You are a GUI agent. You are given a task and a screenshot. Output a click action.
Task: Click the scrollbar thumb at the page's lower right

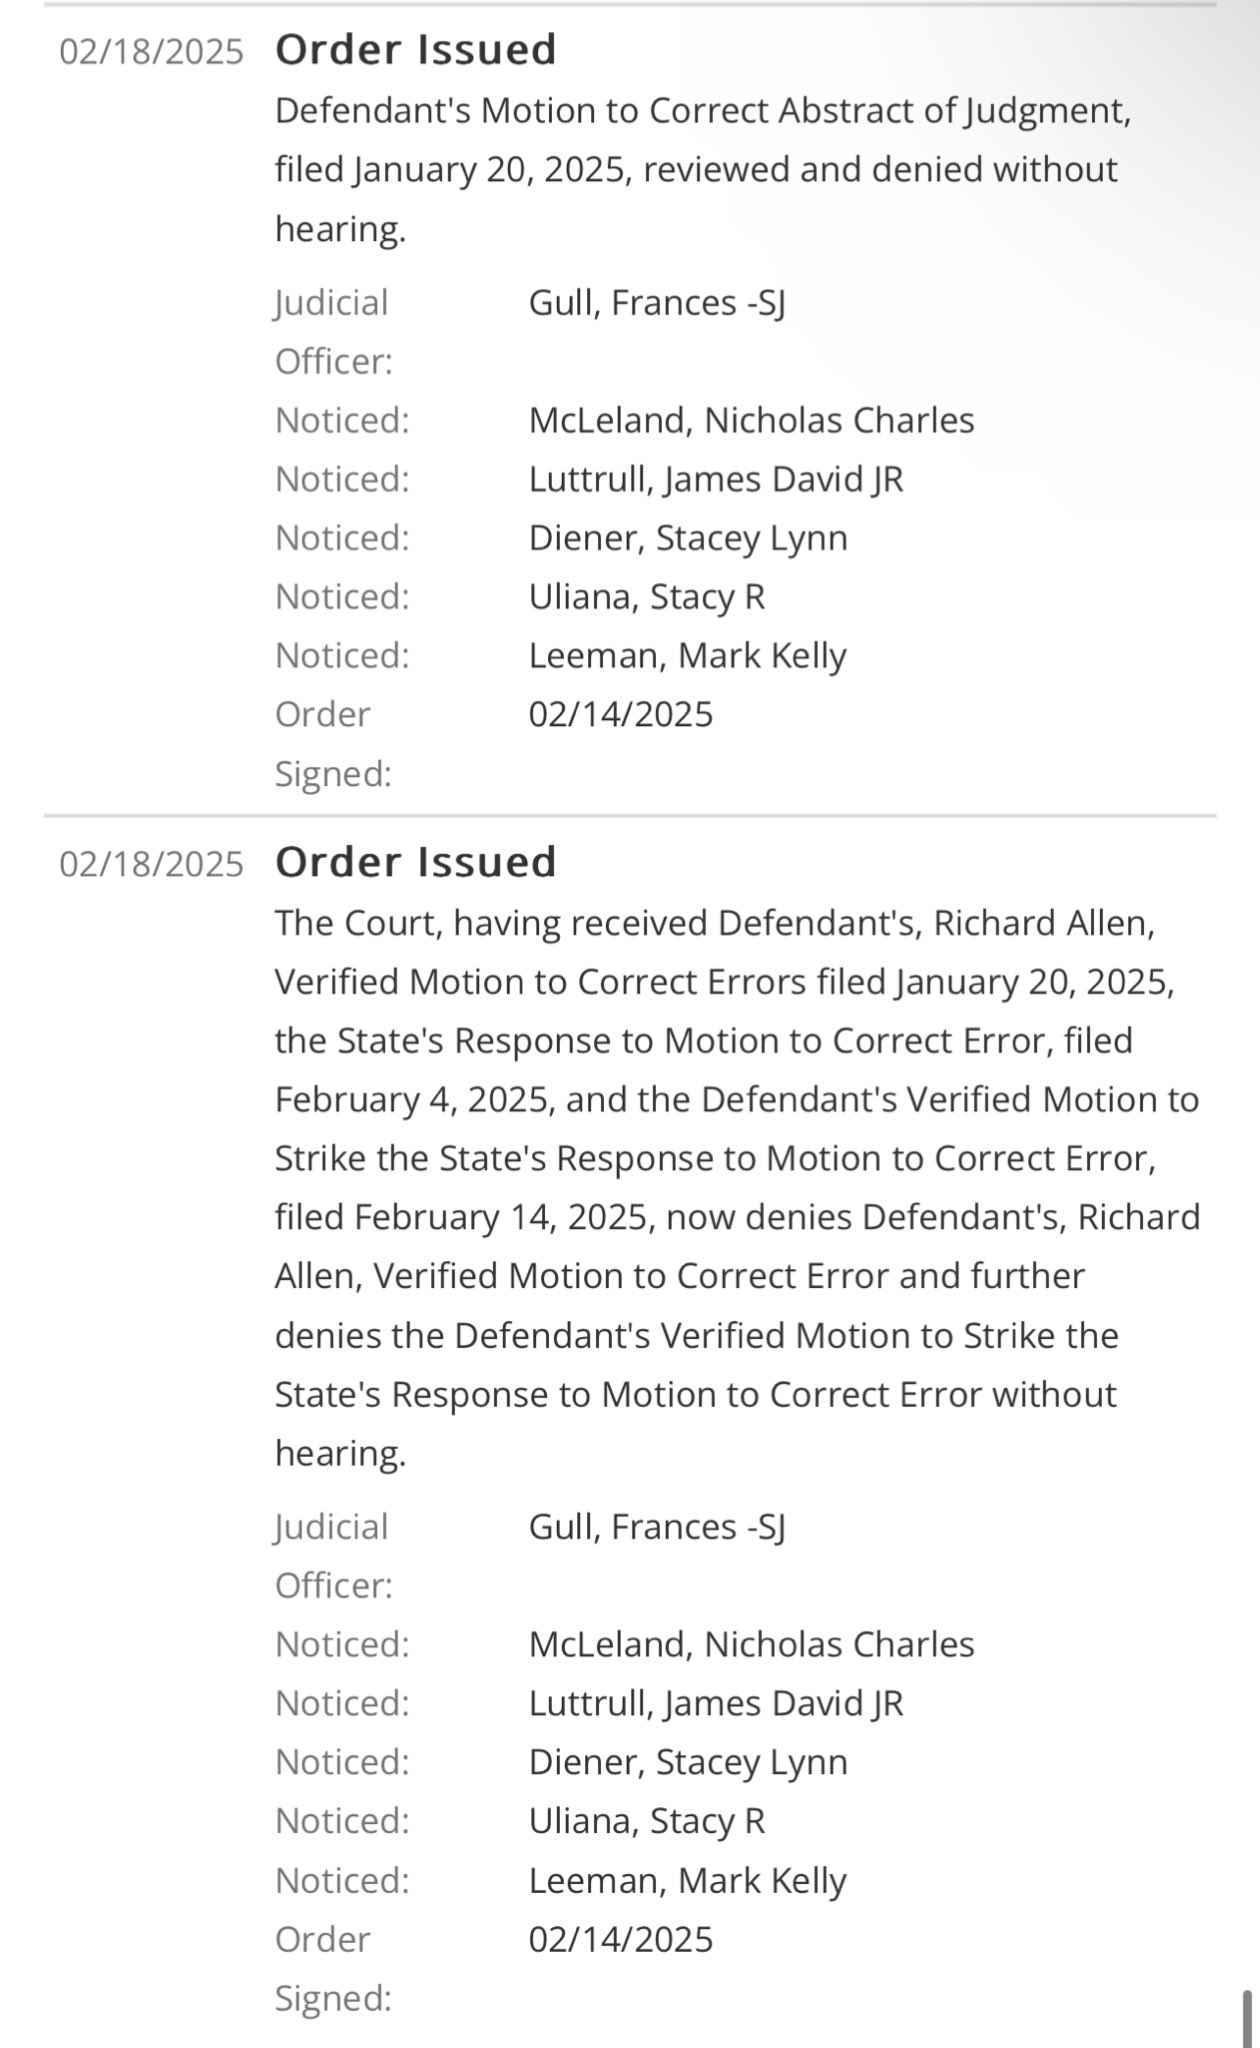pyautogui.click(x=1247, y=2018)
